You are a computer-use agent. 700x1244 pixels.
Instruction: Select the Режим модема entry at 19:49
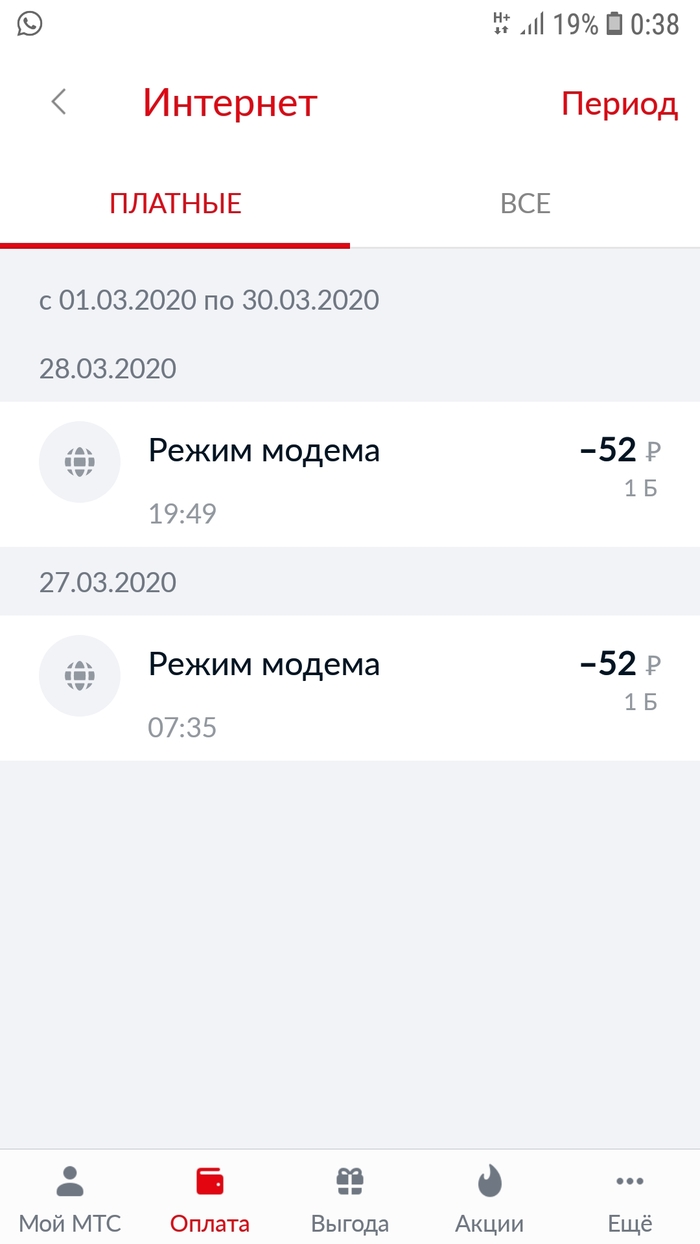(x=264, y=451)
